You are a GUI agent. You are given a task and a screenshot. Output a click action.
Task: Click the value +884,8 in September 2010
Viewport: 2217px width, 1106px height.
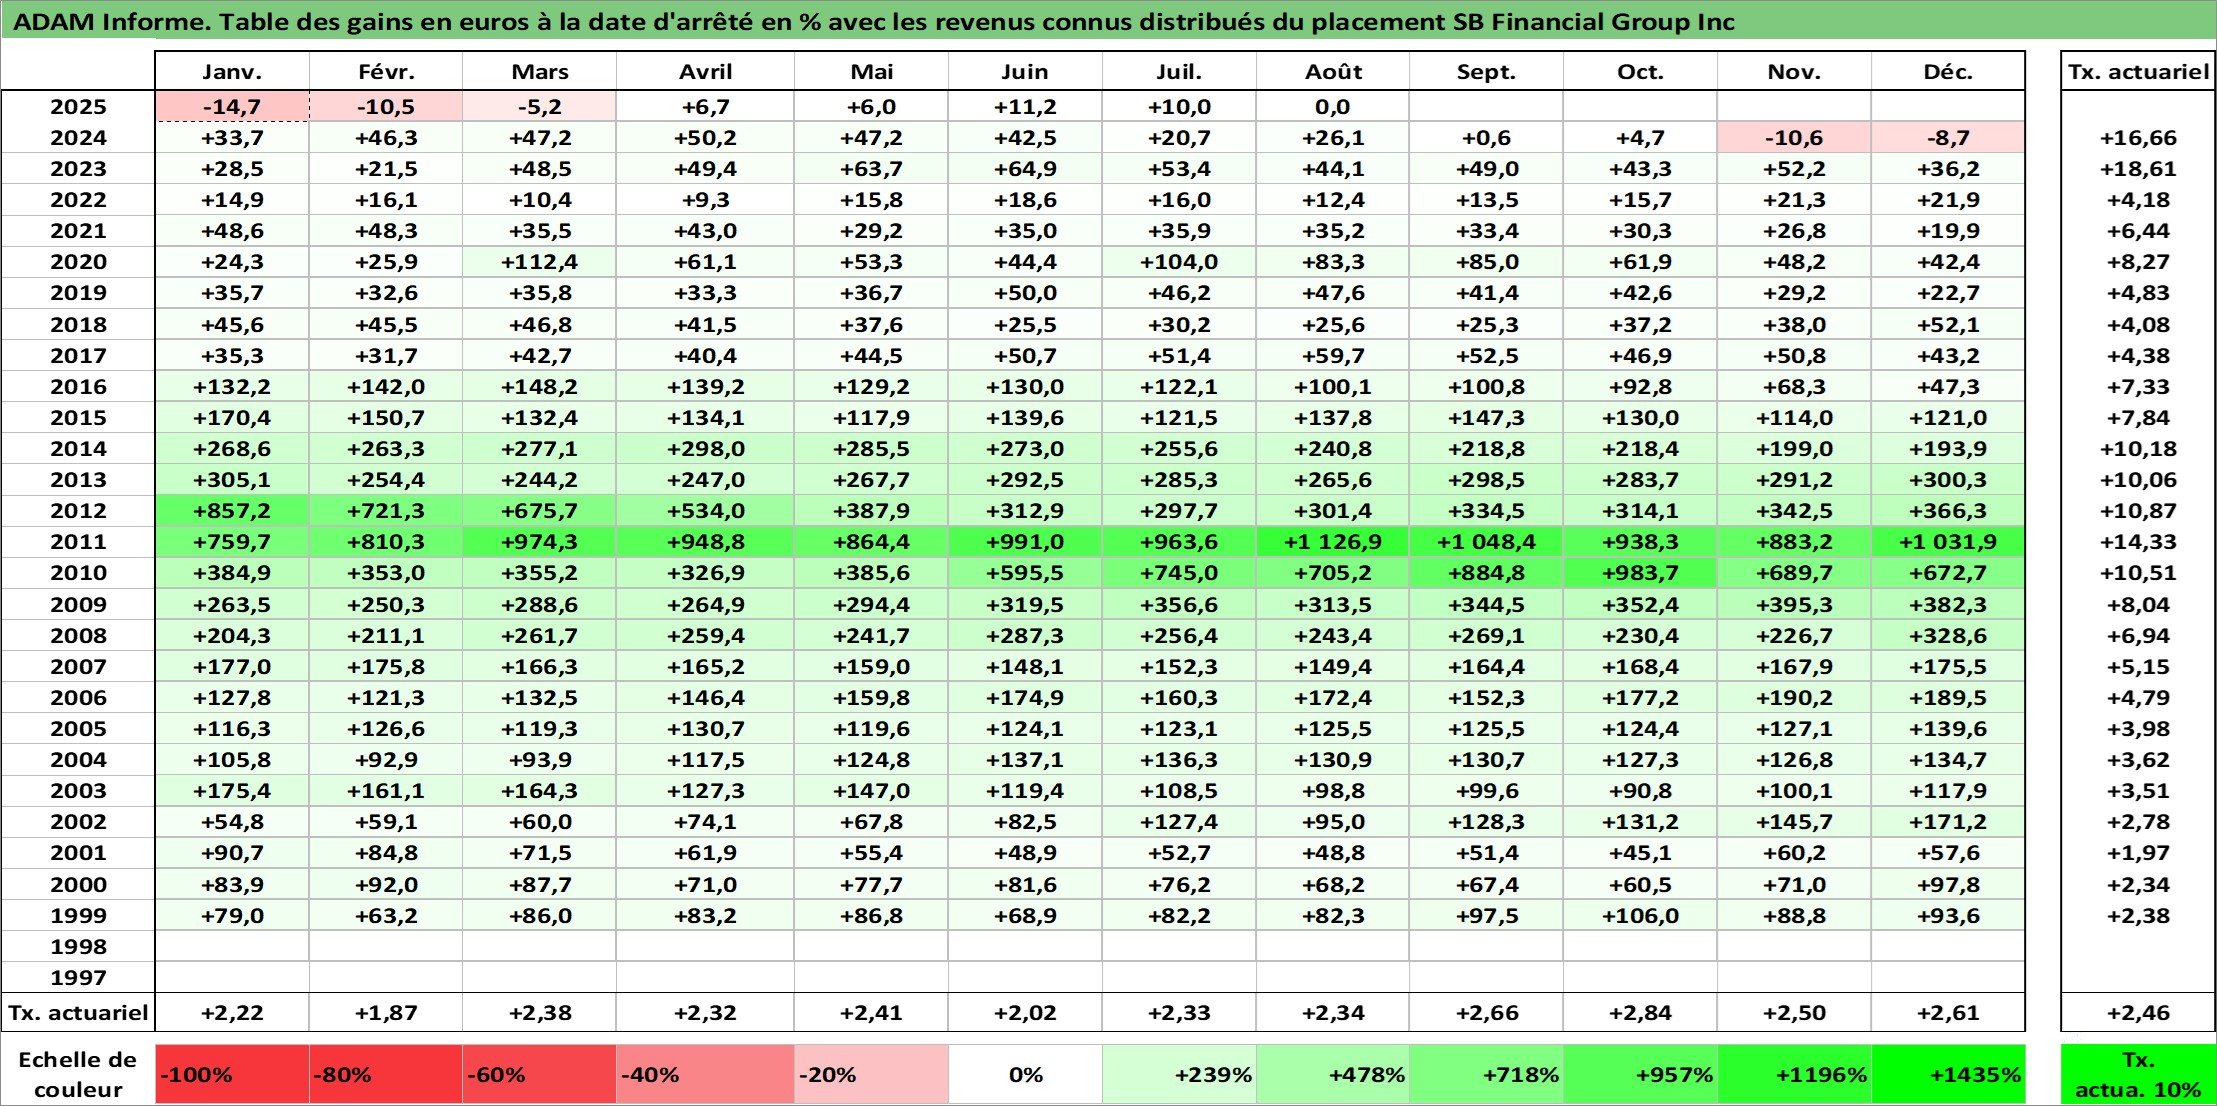pyautogui.click(x=1486, y=573)
